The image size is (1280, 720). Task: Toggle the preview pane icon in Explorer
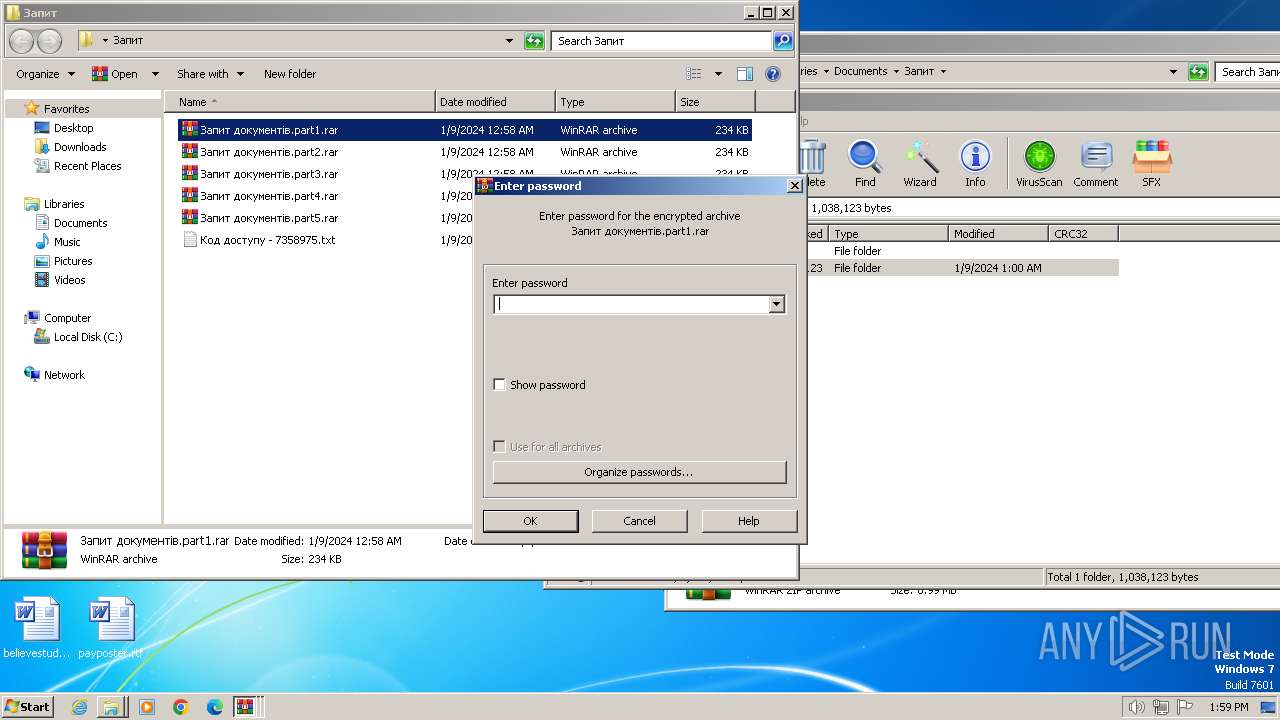(744, 74)
